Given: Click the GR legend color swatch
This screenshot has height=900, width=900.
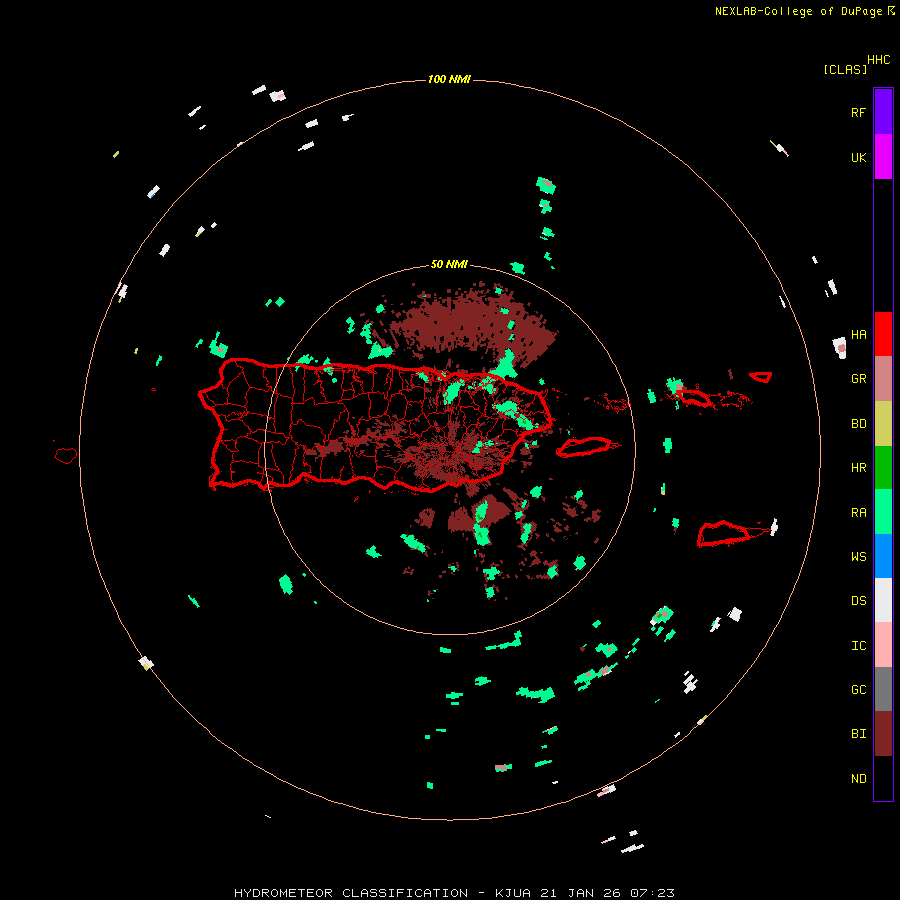Looking at the screenshot, I should coord(883,379).
